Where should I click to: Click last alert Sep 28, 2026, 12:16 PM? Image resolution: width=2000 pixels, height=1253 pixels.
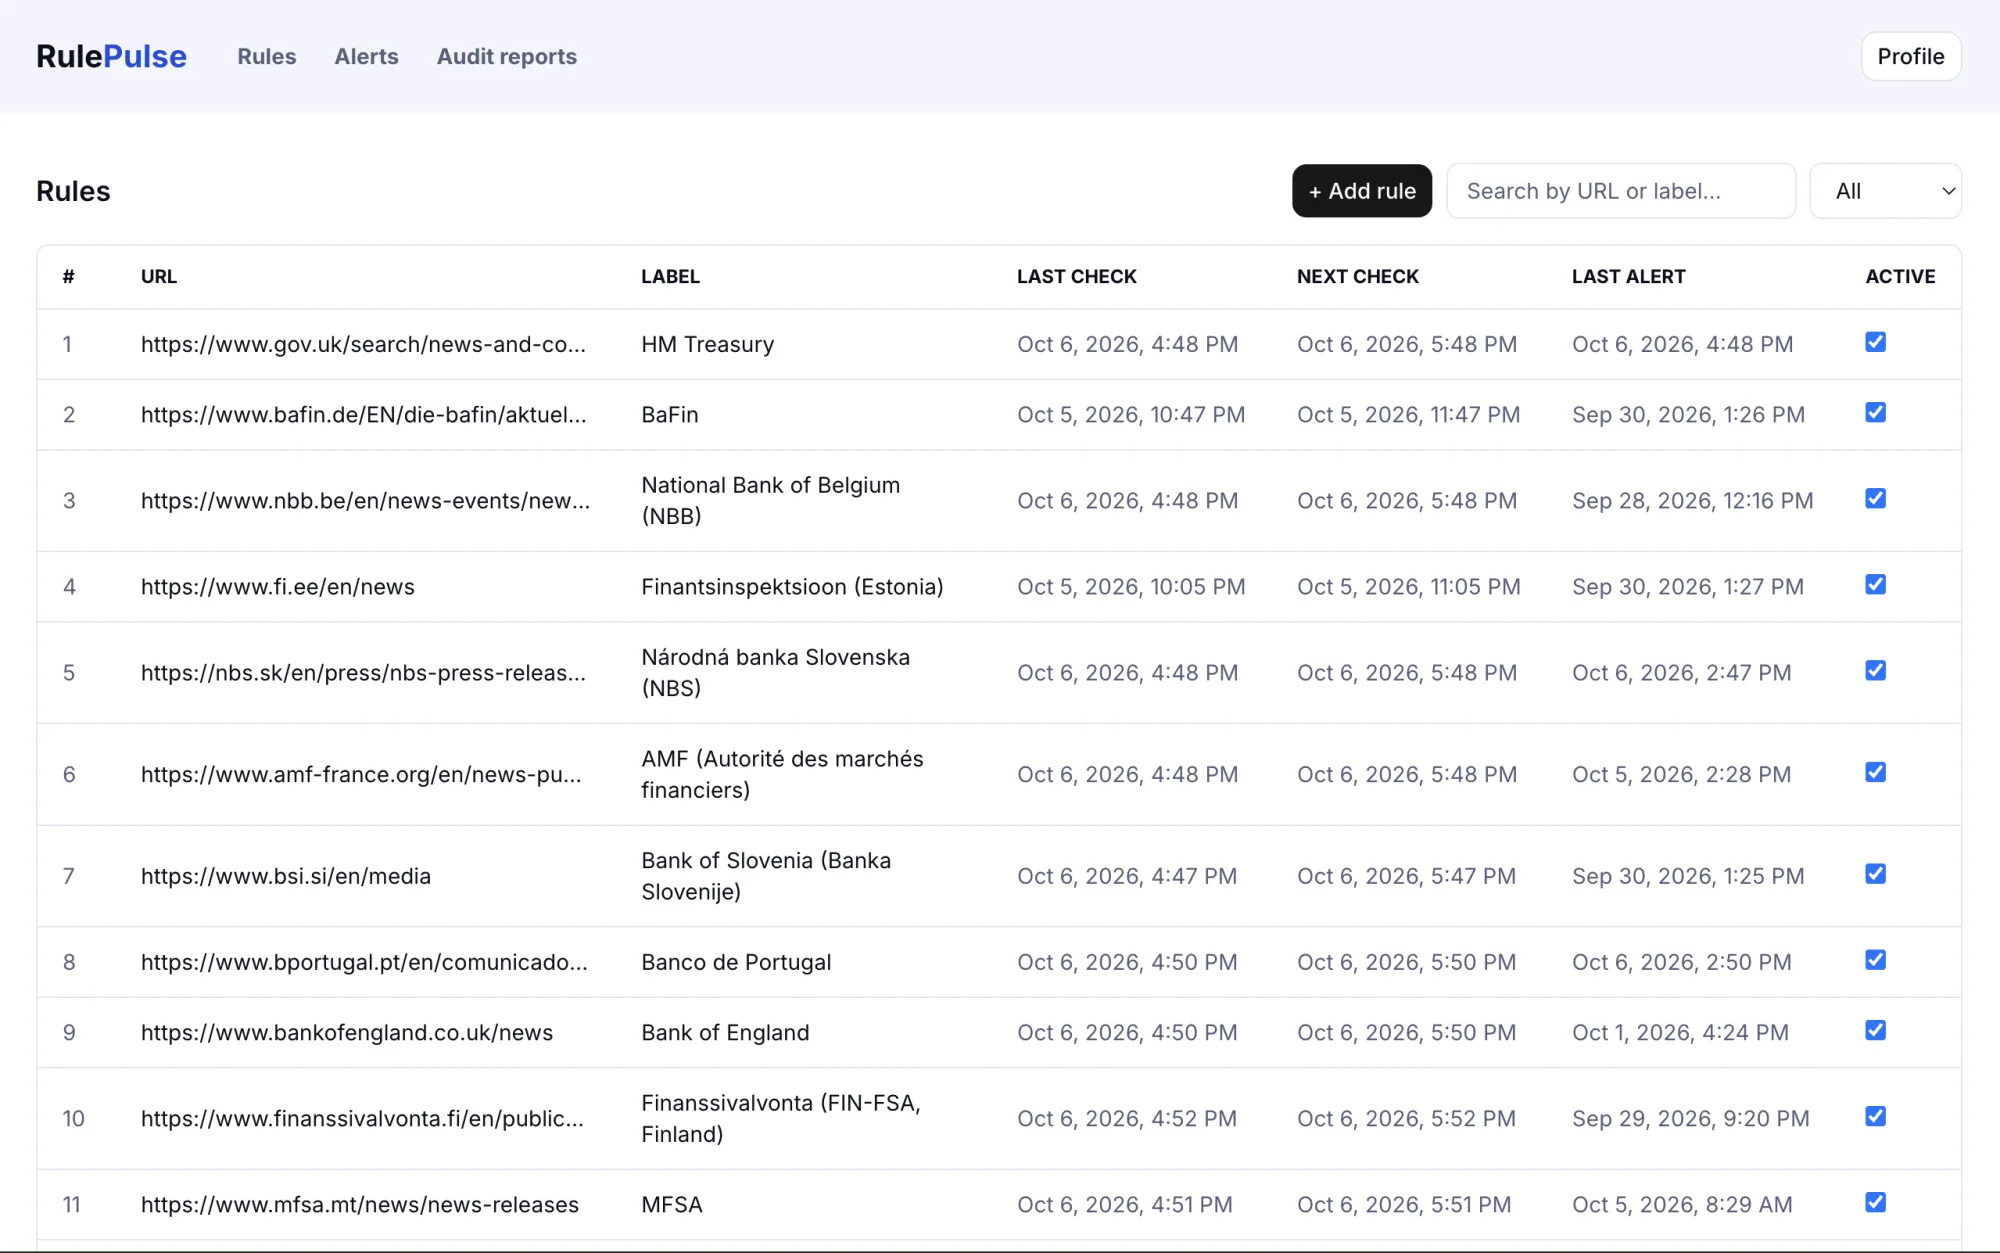point(1692,500)
